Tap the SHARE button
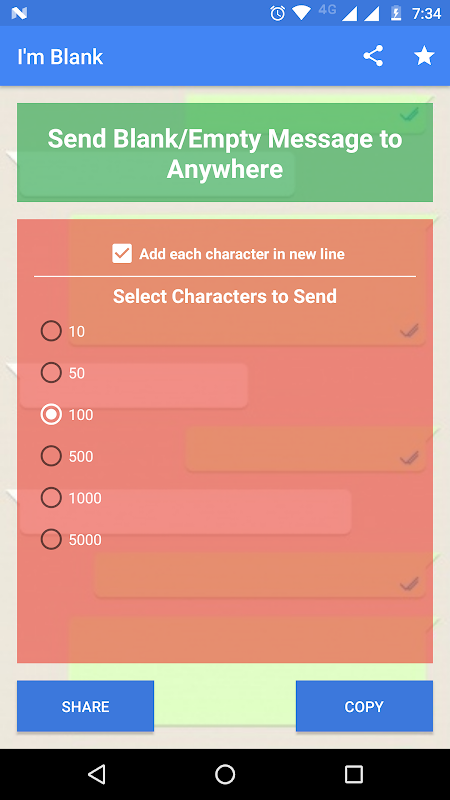The width and height of the screenshot is (450, 800). coord(85,706)
